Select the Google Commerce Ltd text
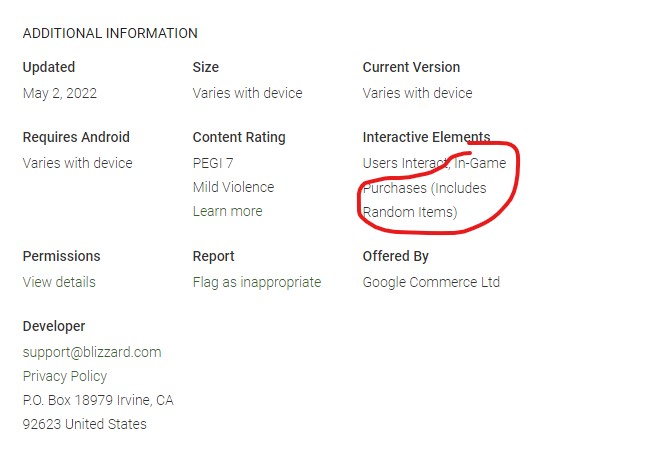Image resolution: width=650 pixels, height=470 pixels. (431, 282)
